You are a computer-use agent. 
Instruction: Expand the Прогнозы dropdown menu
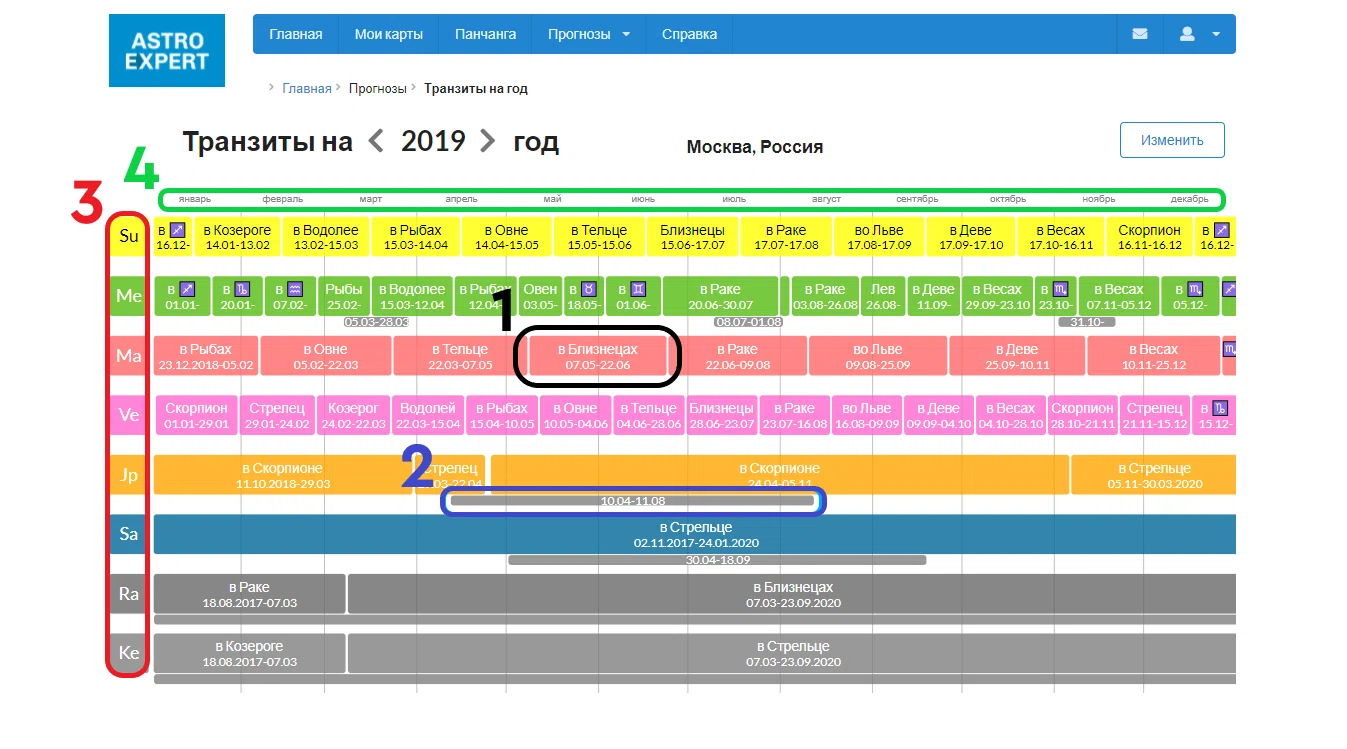pyautogui.click(x=589, y=34)
